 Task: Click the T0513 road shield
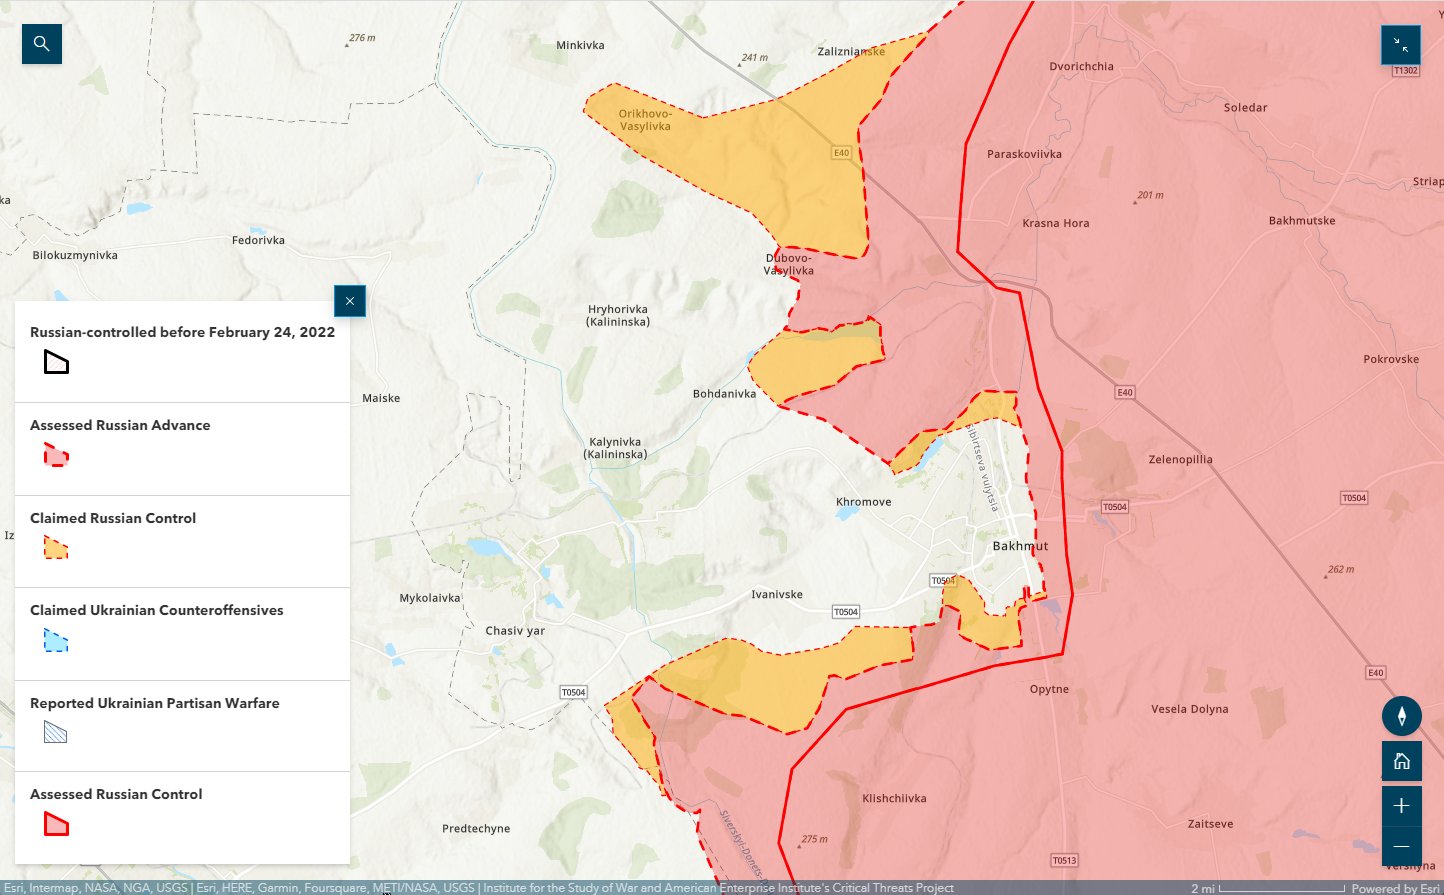click(1065, 860)
